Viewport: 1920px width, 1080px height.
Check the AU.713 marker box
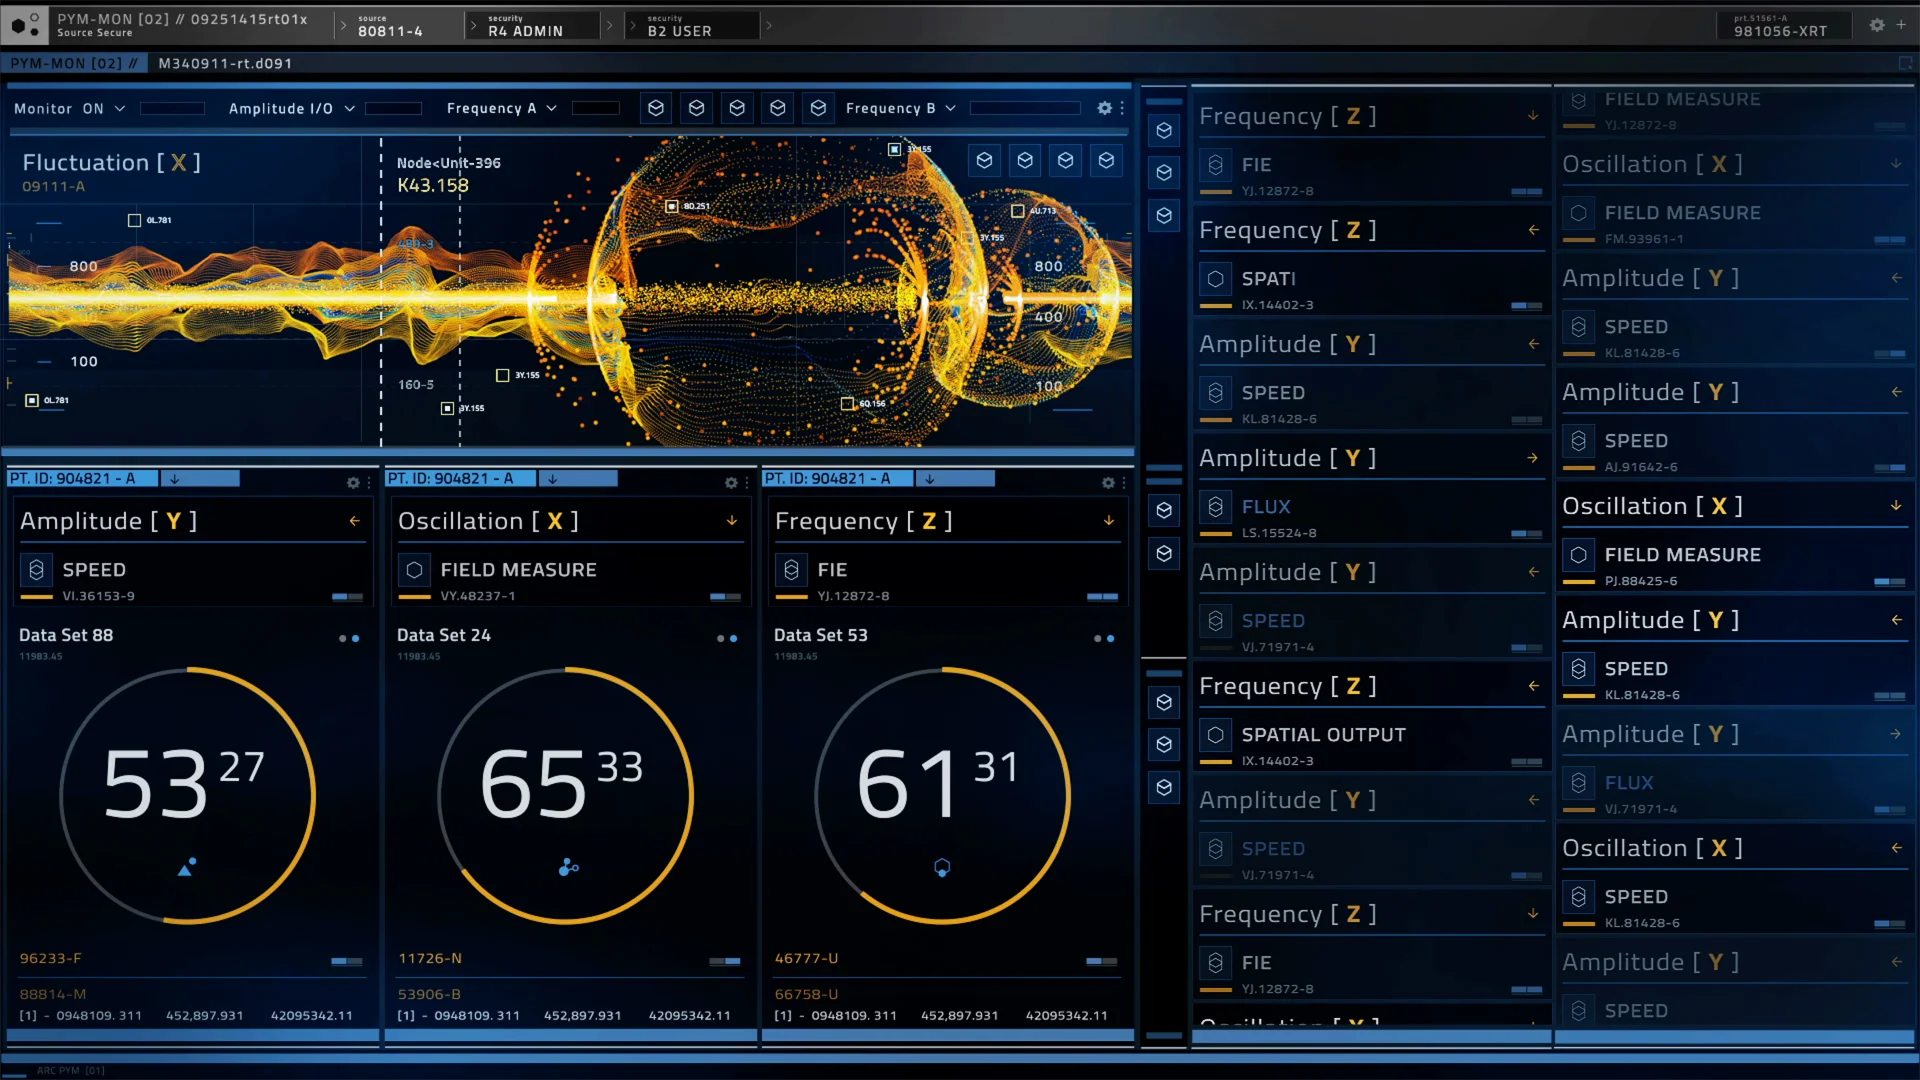[1017, 211]
